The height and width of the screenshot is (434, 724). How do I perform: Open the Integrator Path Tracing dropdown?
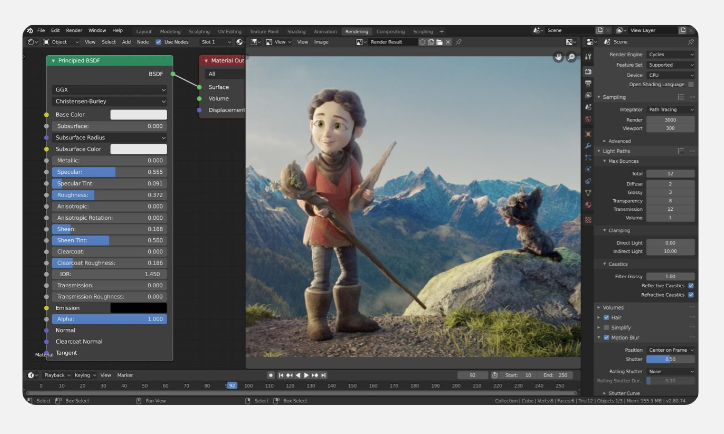pyautogui.click(x=670, y=109)
